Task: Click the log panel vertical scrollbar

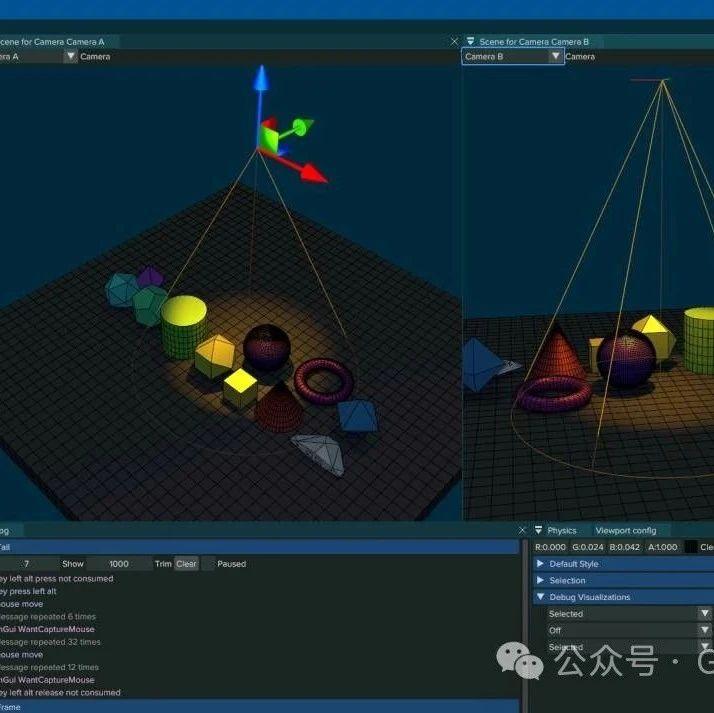Action: (x=524, y=624)
